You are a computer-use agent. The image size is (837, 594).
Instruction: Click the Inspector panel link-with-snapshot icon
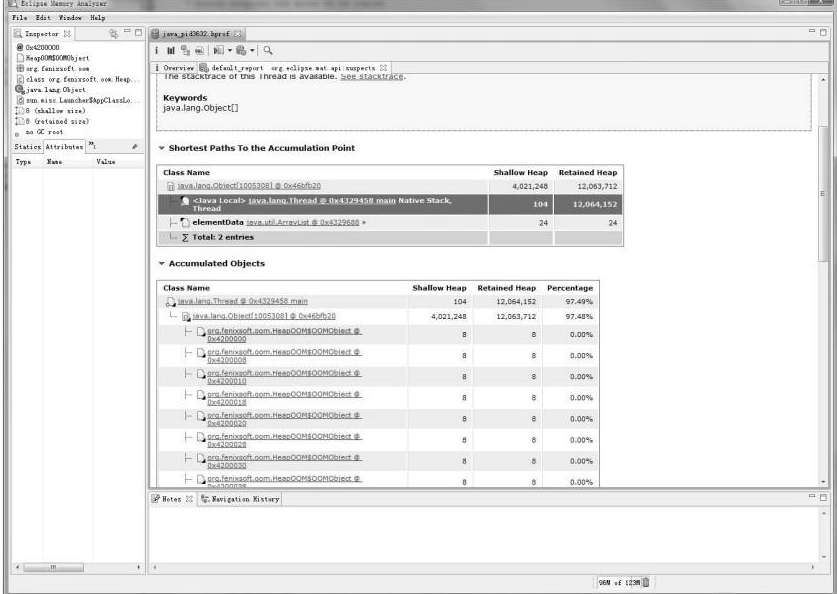click(x=113, y=33)
